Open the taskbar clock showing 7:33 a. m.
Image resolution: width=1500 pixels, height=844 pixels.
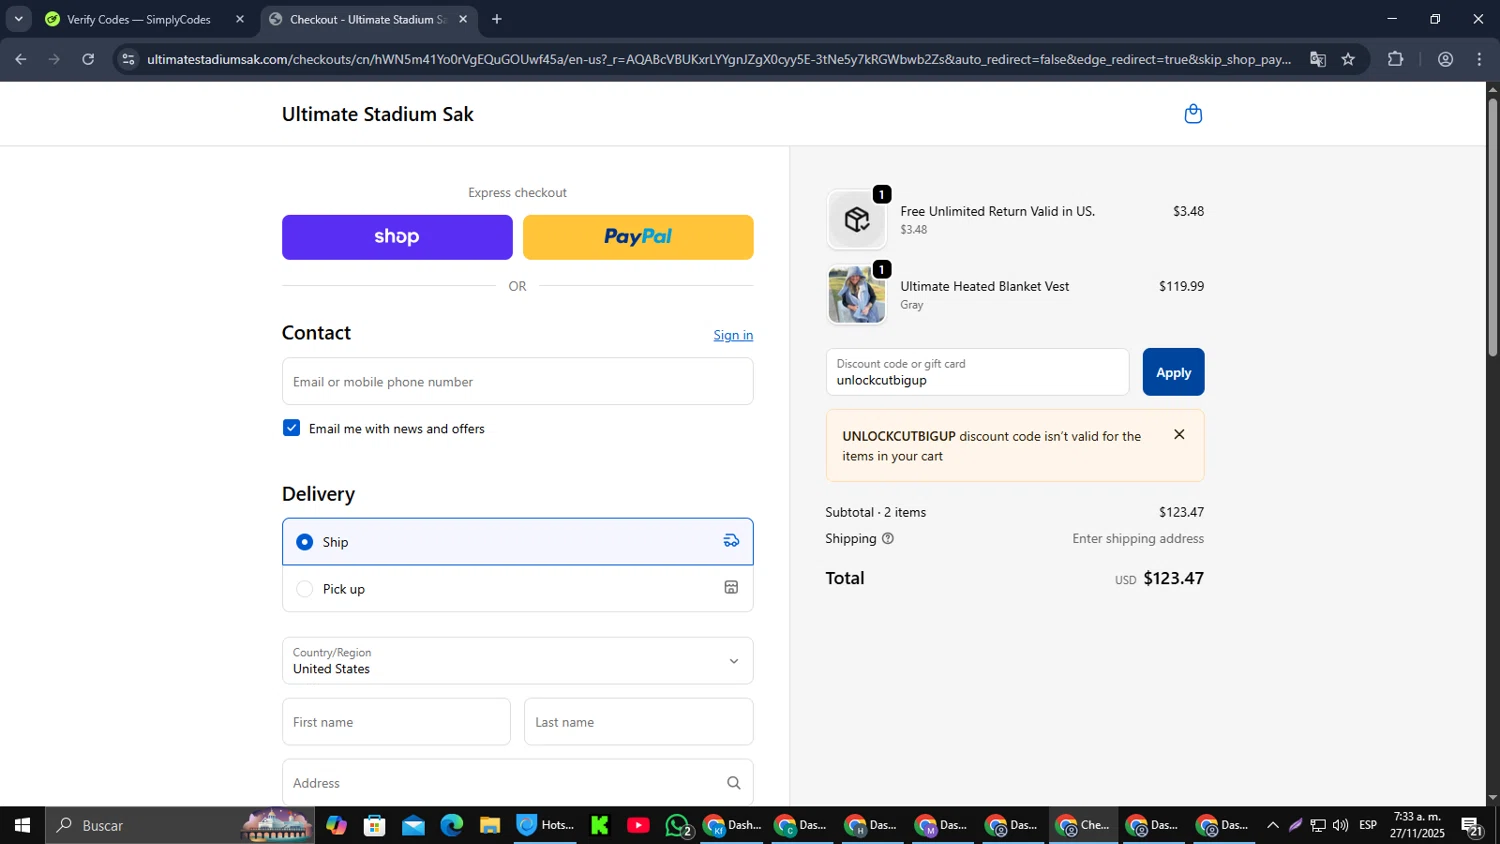1417,825
